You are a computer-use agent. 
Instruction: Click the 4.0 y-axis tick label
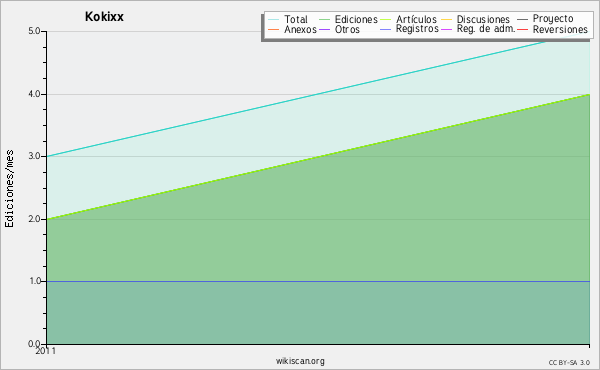[x=34, y=94]
